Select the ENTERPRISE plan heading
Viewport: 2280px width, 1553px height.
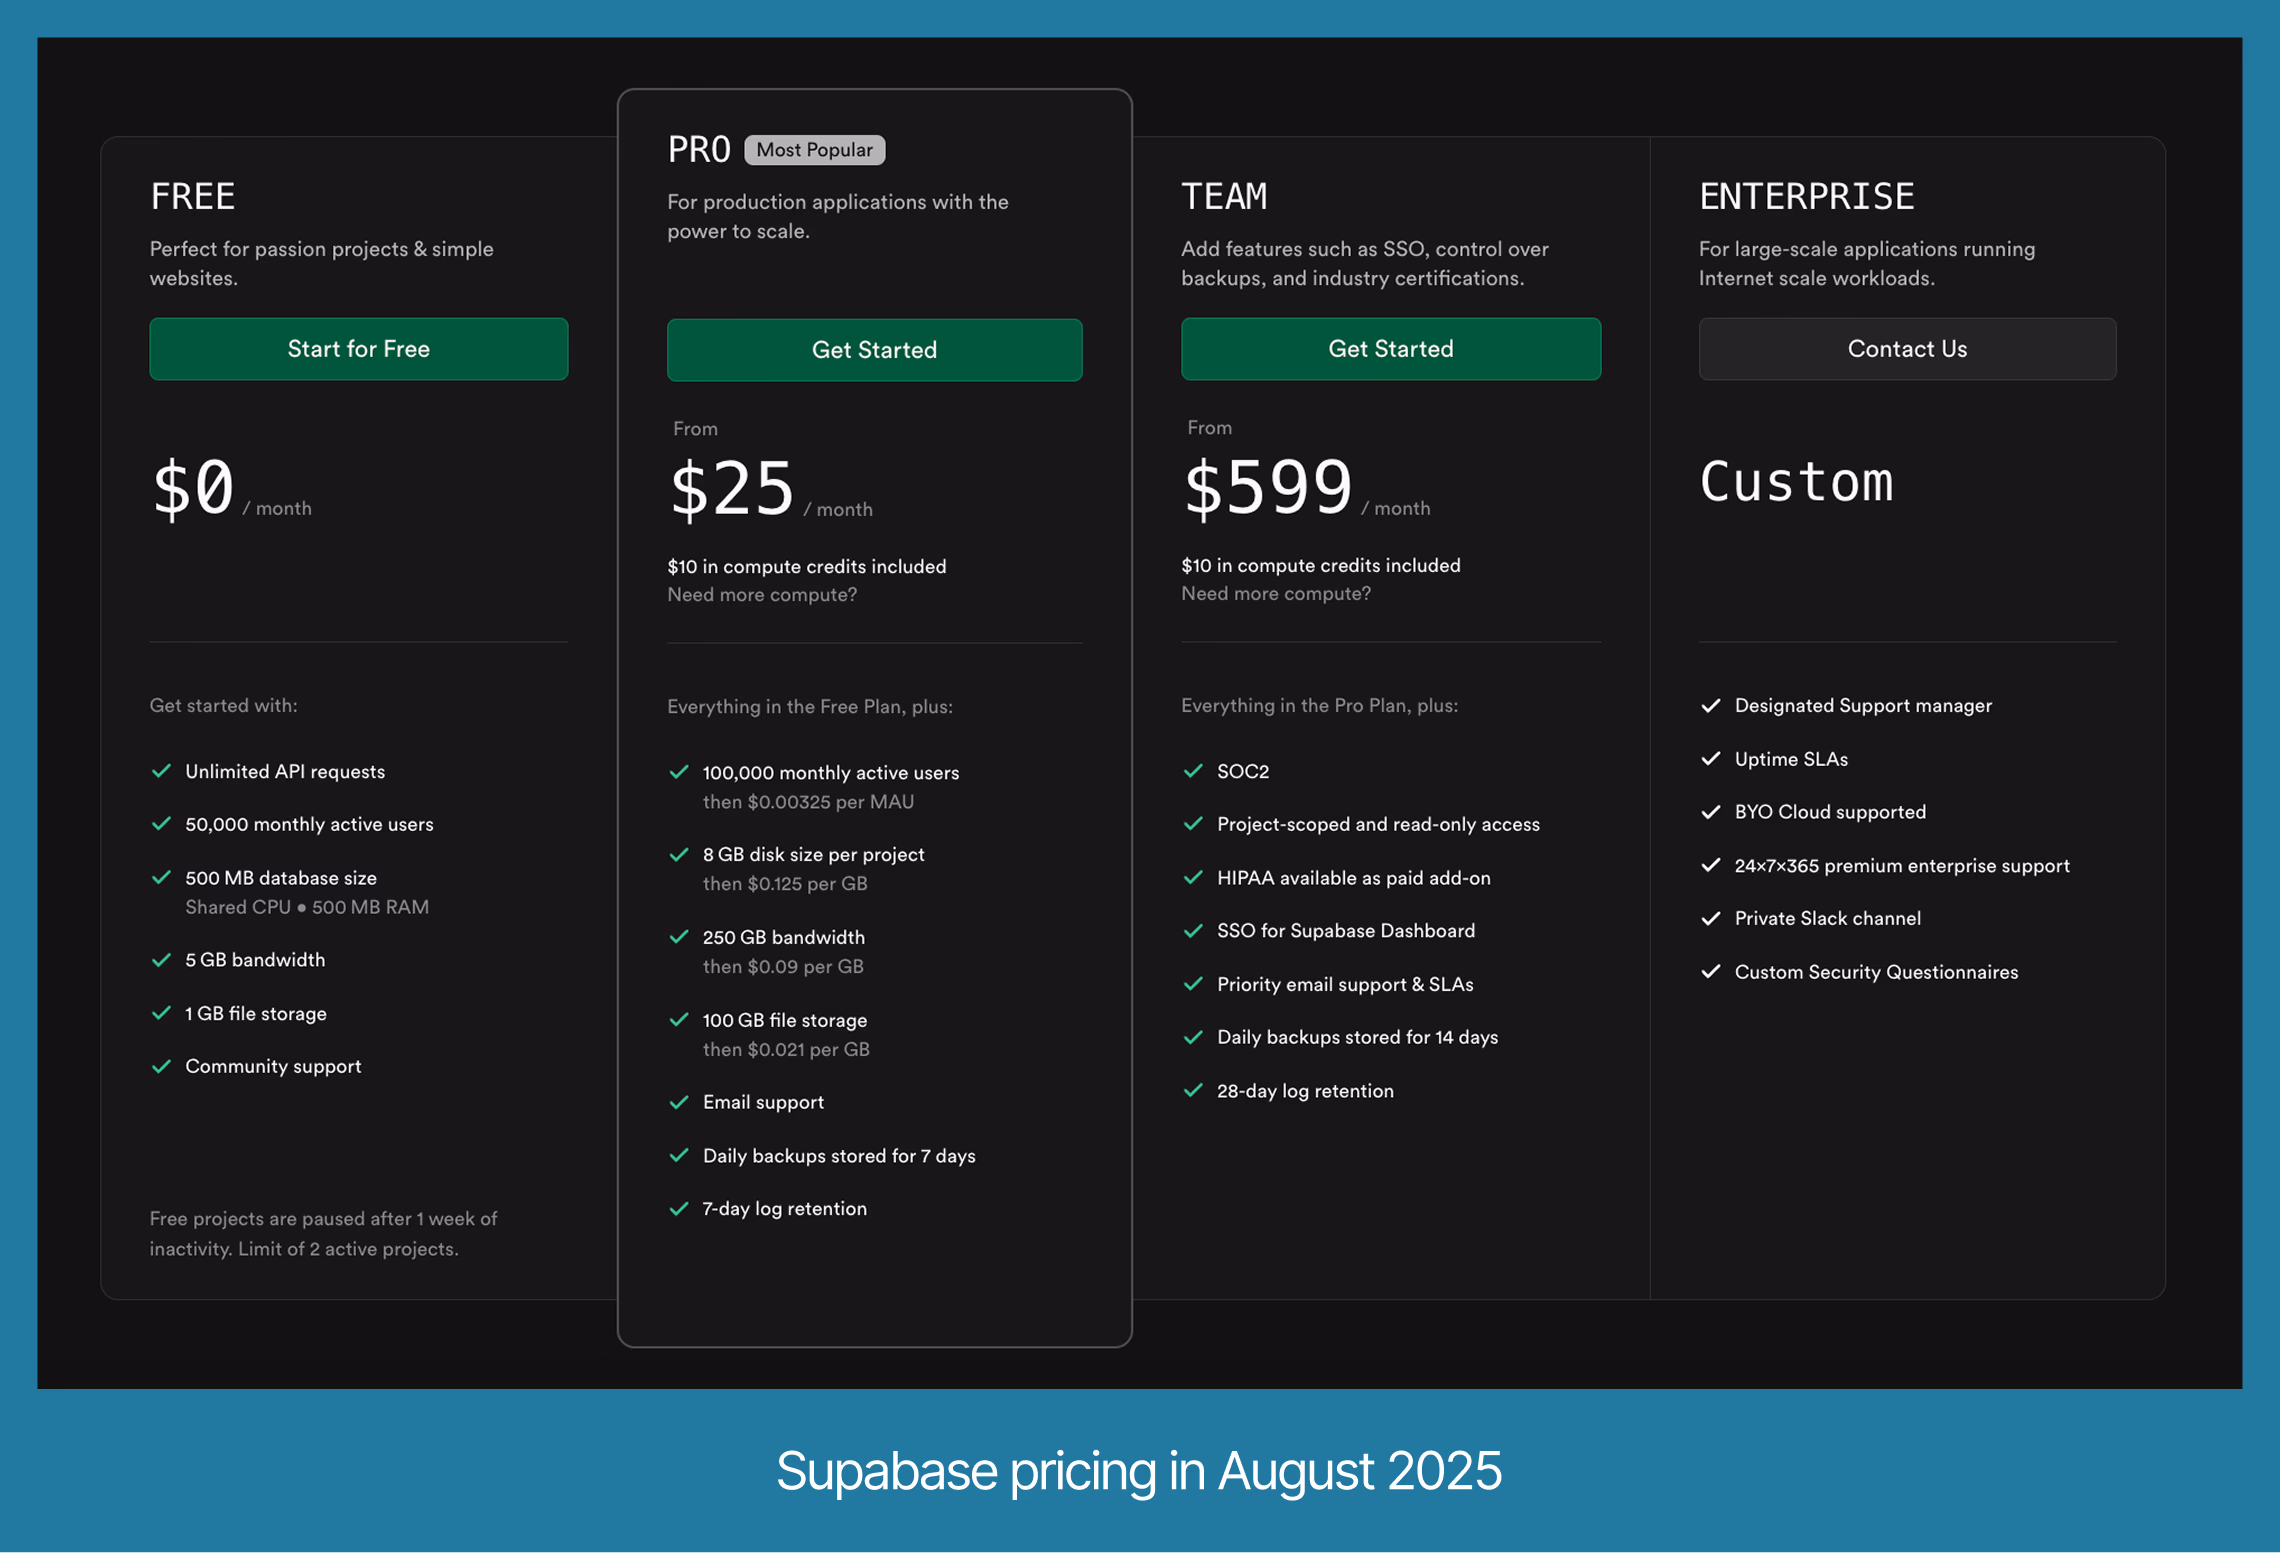coord(1806,196)
